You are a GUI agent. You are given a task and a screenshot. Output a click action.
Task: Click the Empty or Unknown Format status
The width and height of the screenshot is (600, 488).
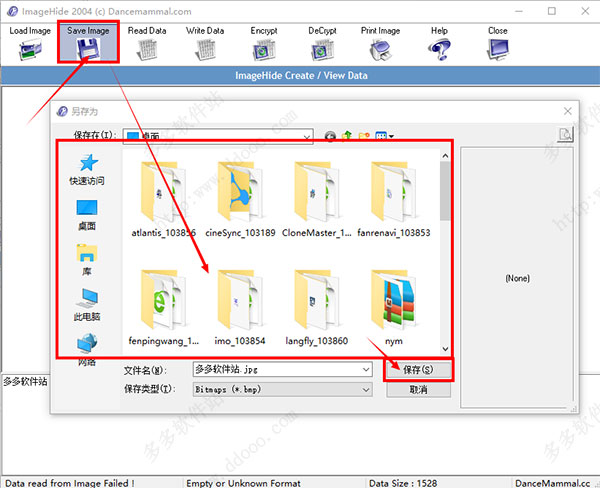click(243, 483)
